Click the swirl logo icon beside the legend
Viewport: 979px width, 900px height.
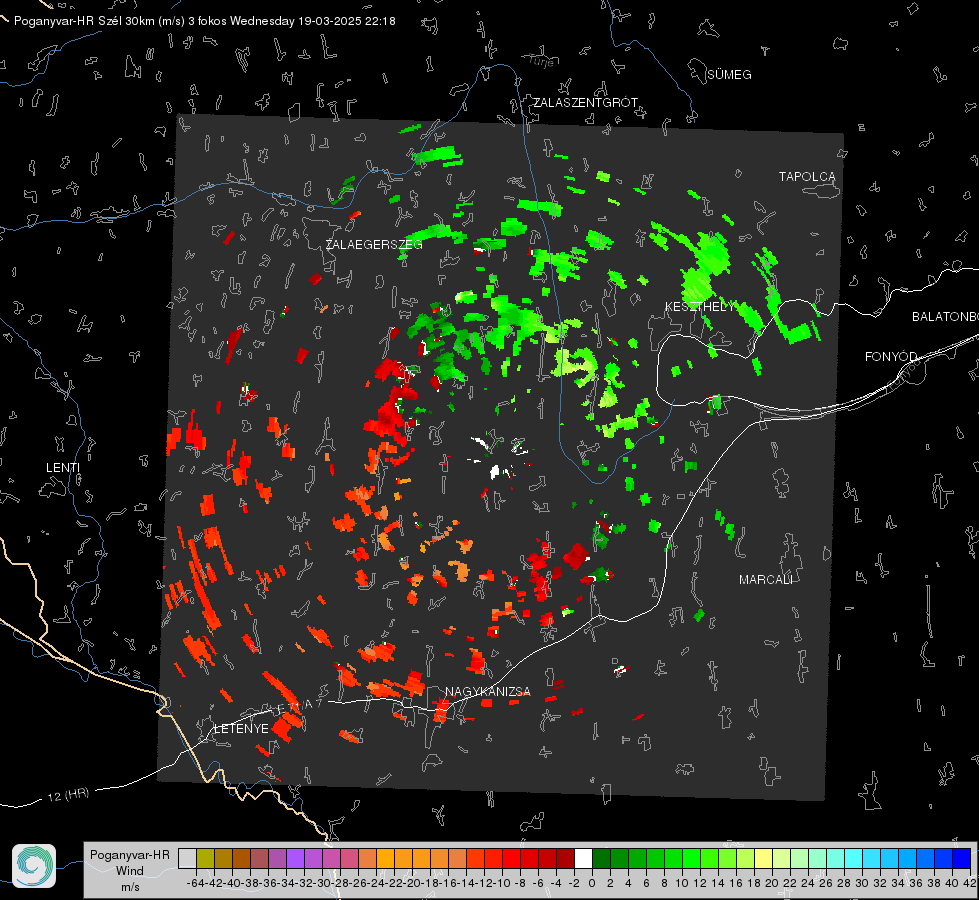point(34,866)
